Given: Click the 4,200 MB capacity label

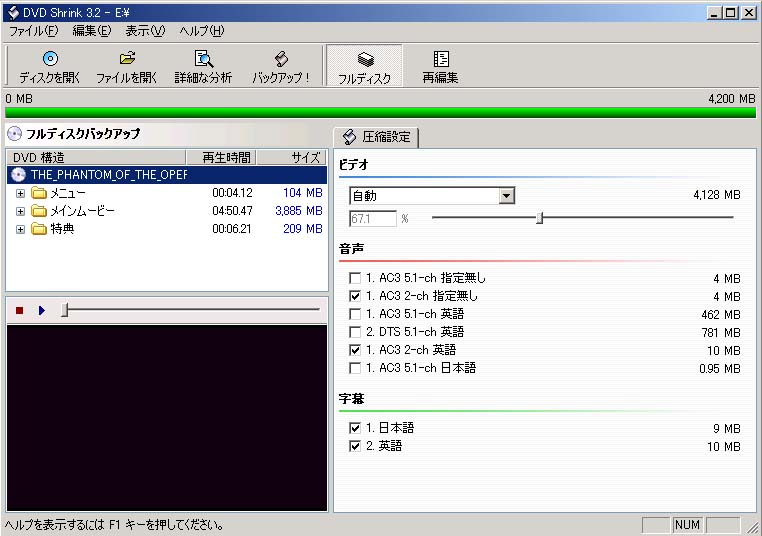Looking at the screenshot, I should 731,99.
